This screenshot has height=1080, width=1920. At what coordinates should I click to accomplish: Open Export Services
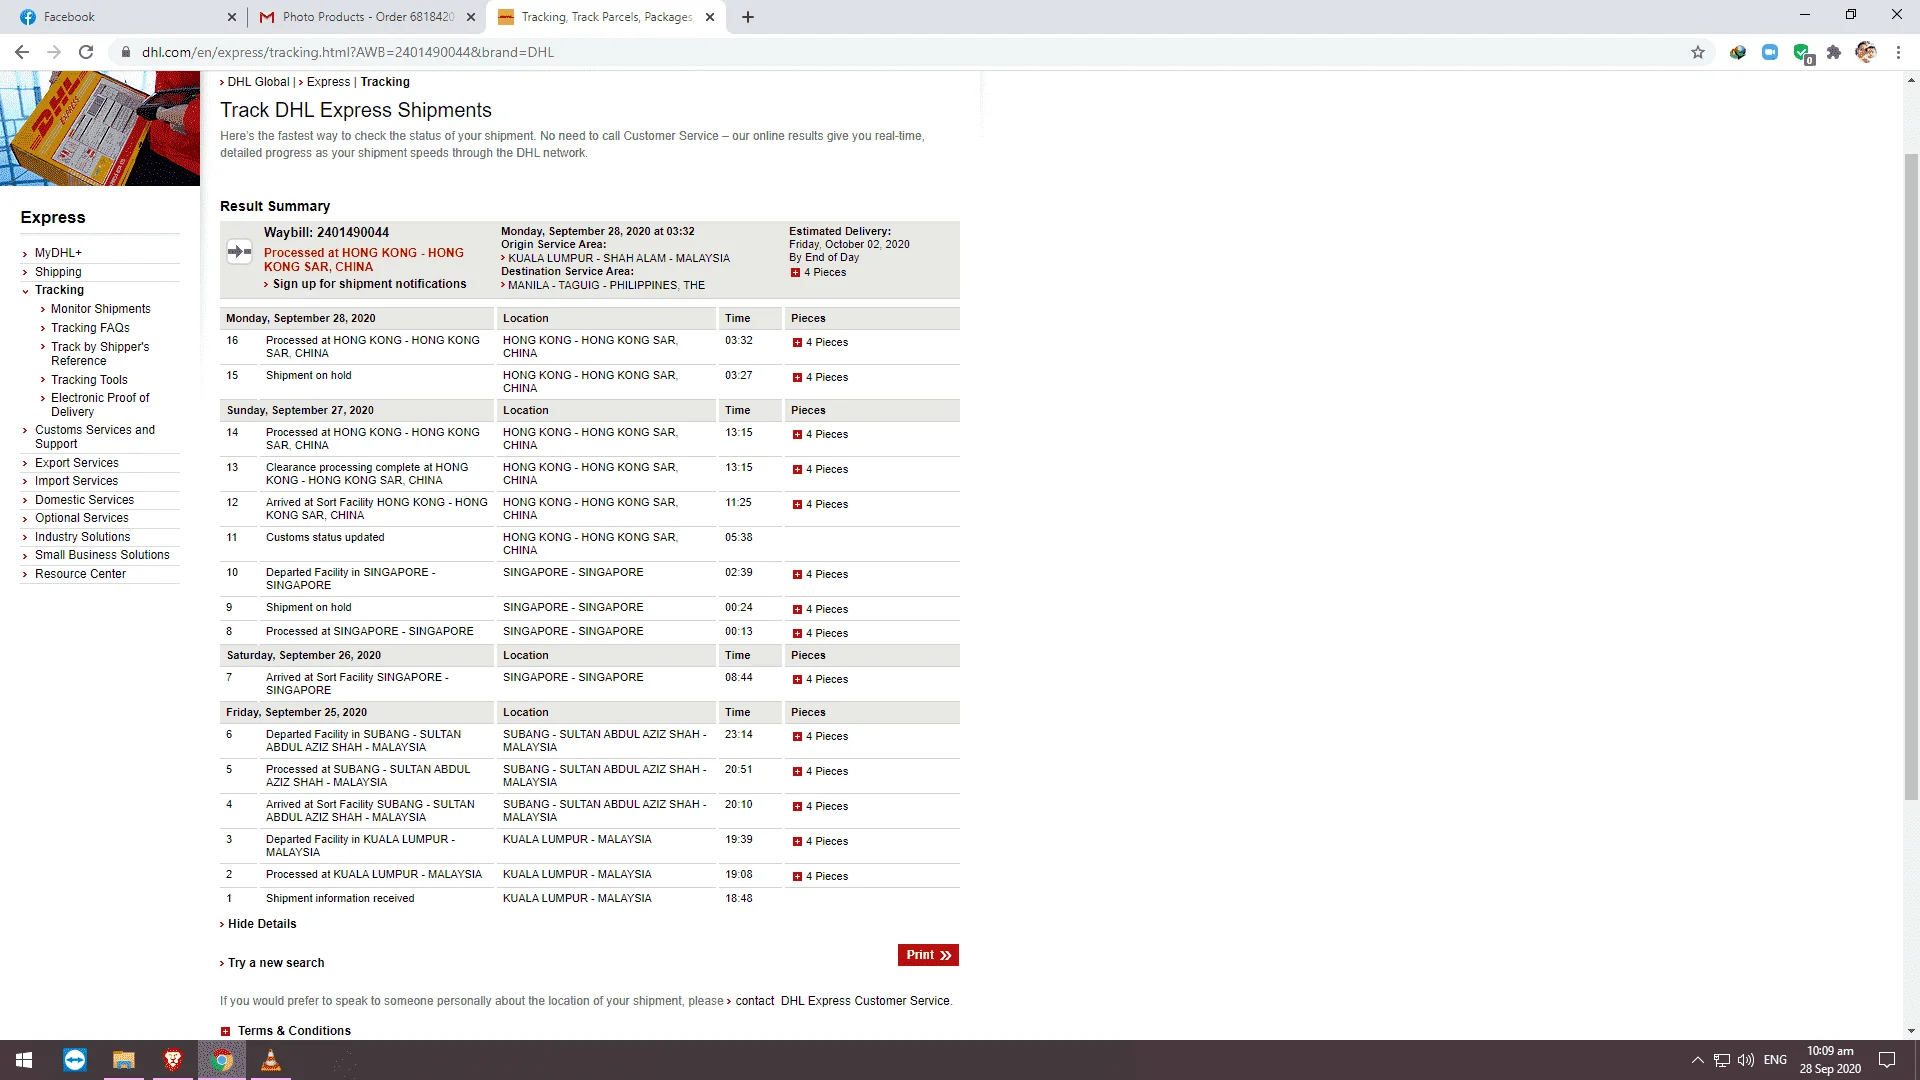(x=76, y=463)
